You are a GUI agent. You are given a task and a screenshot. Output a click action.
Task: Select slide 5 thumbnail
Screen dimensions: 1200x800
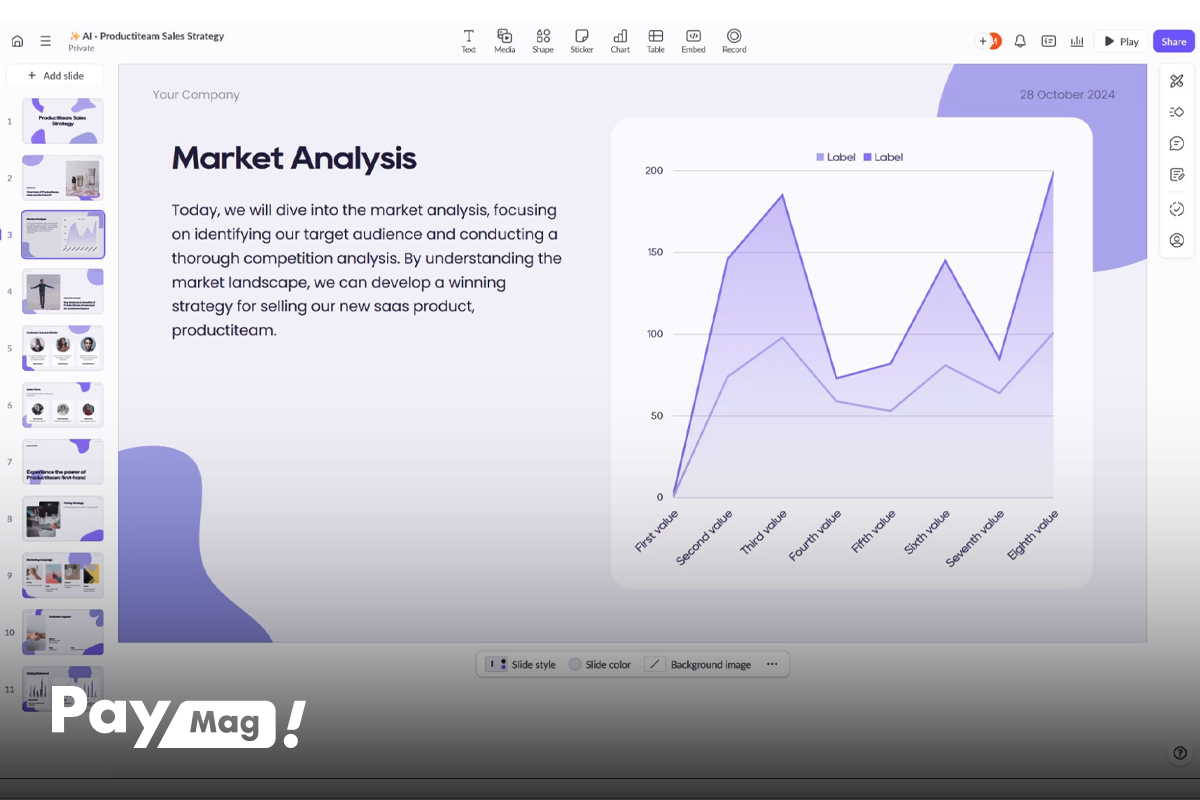coord(63,348)
